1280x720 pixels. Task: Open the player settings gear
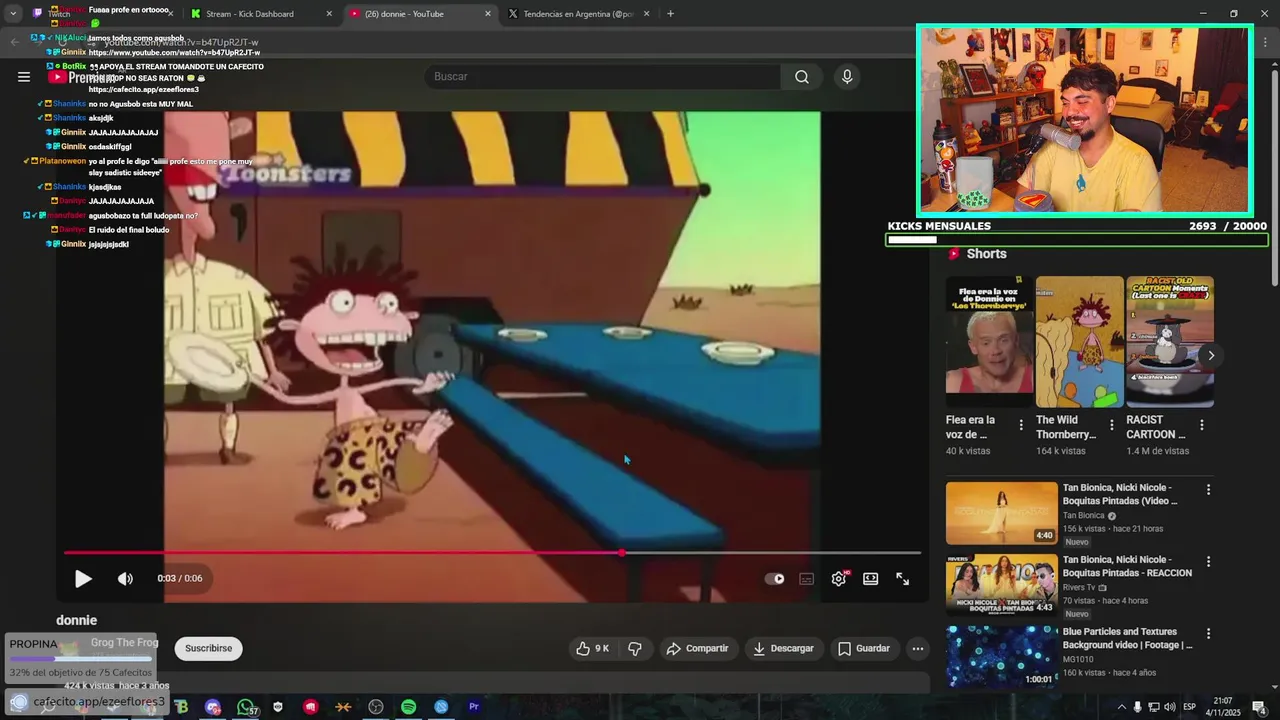[838, 578]
